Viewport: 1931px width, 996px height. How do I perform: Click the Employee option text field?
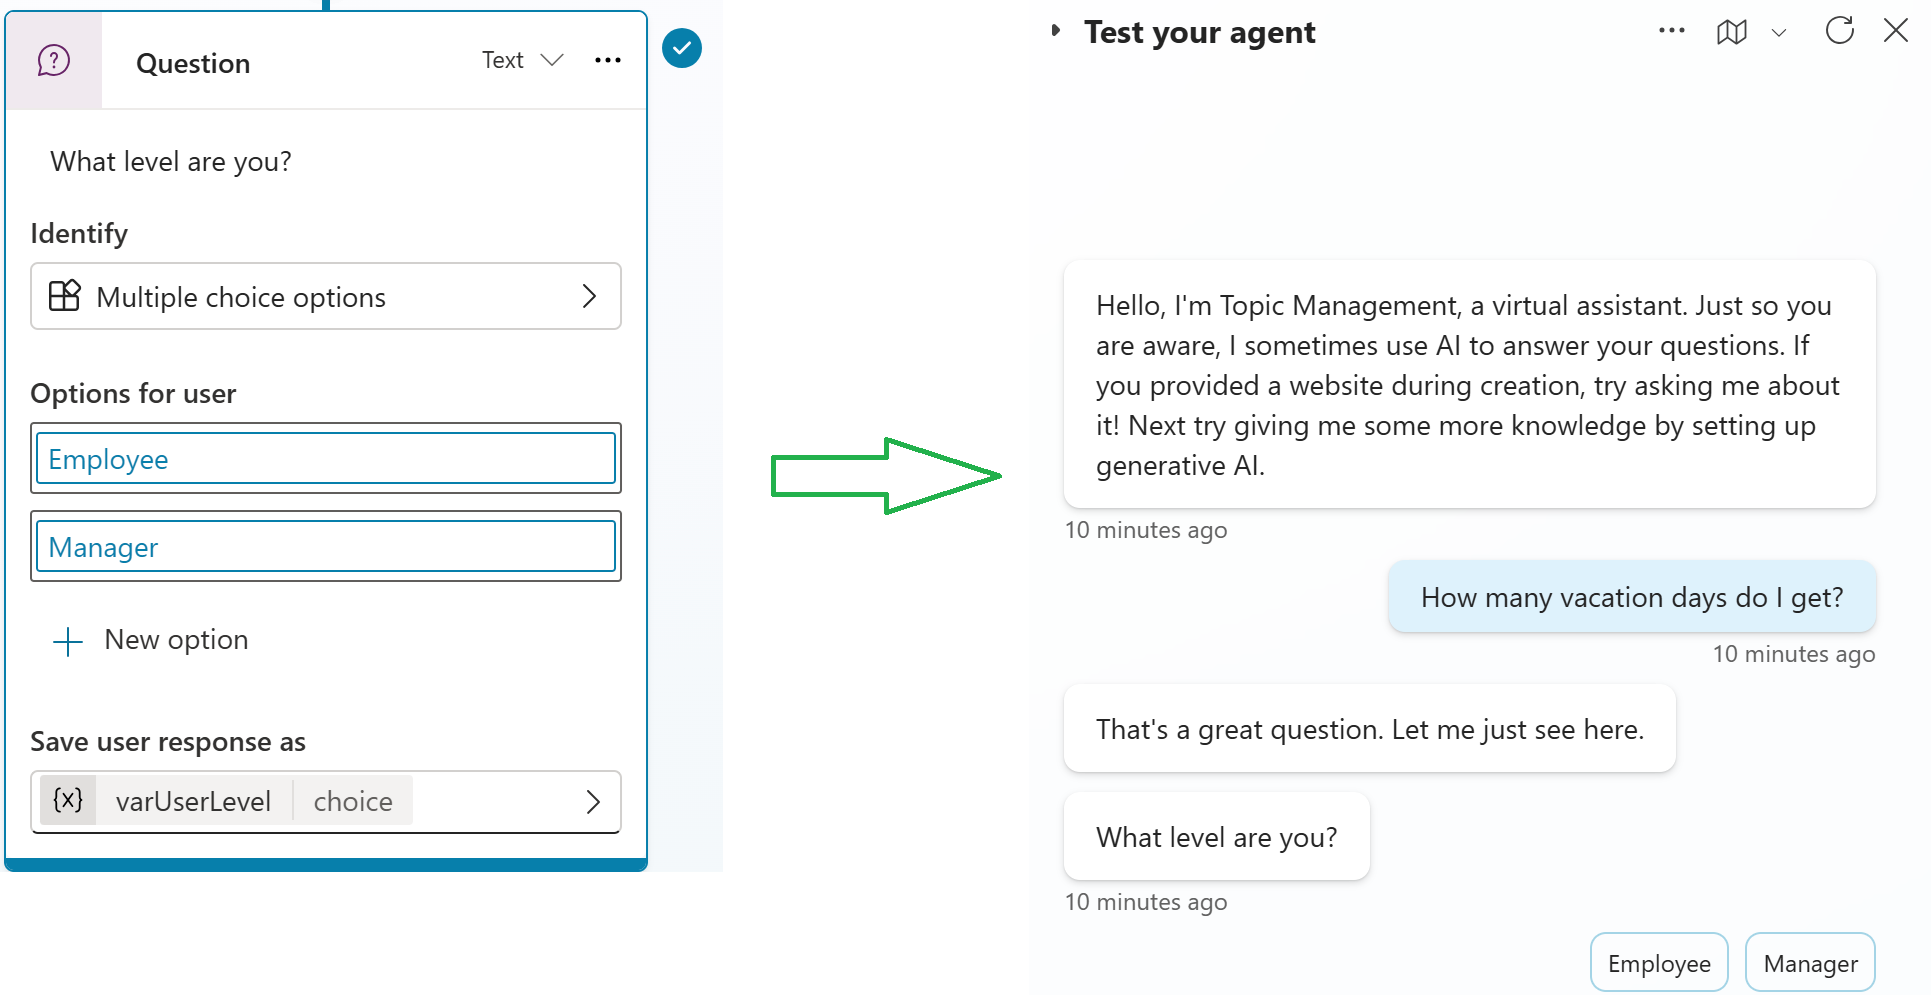point(326,459)
